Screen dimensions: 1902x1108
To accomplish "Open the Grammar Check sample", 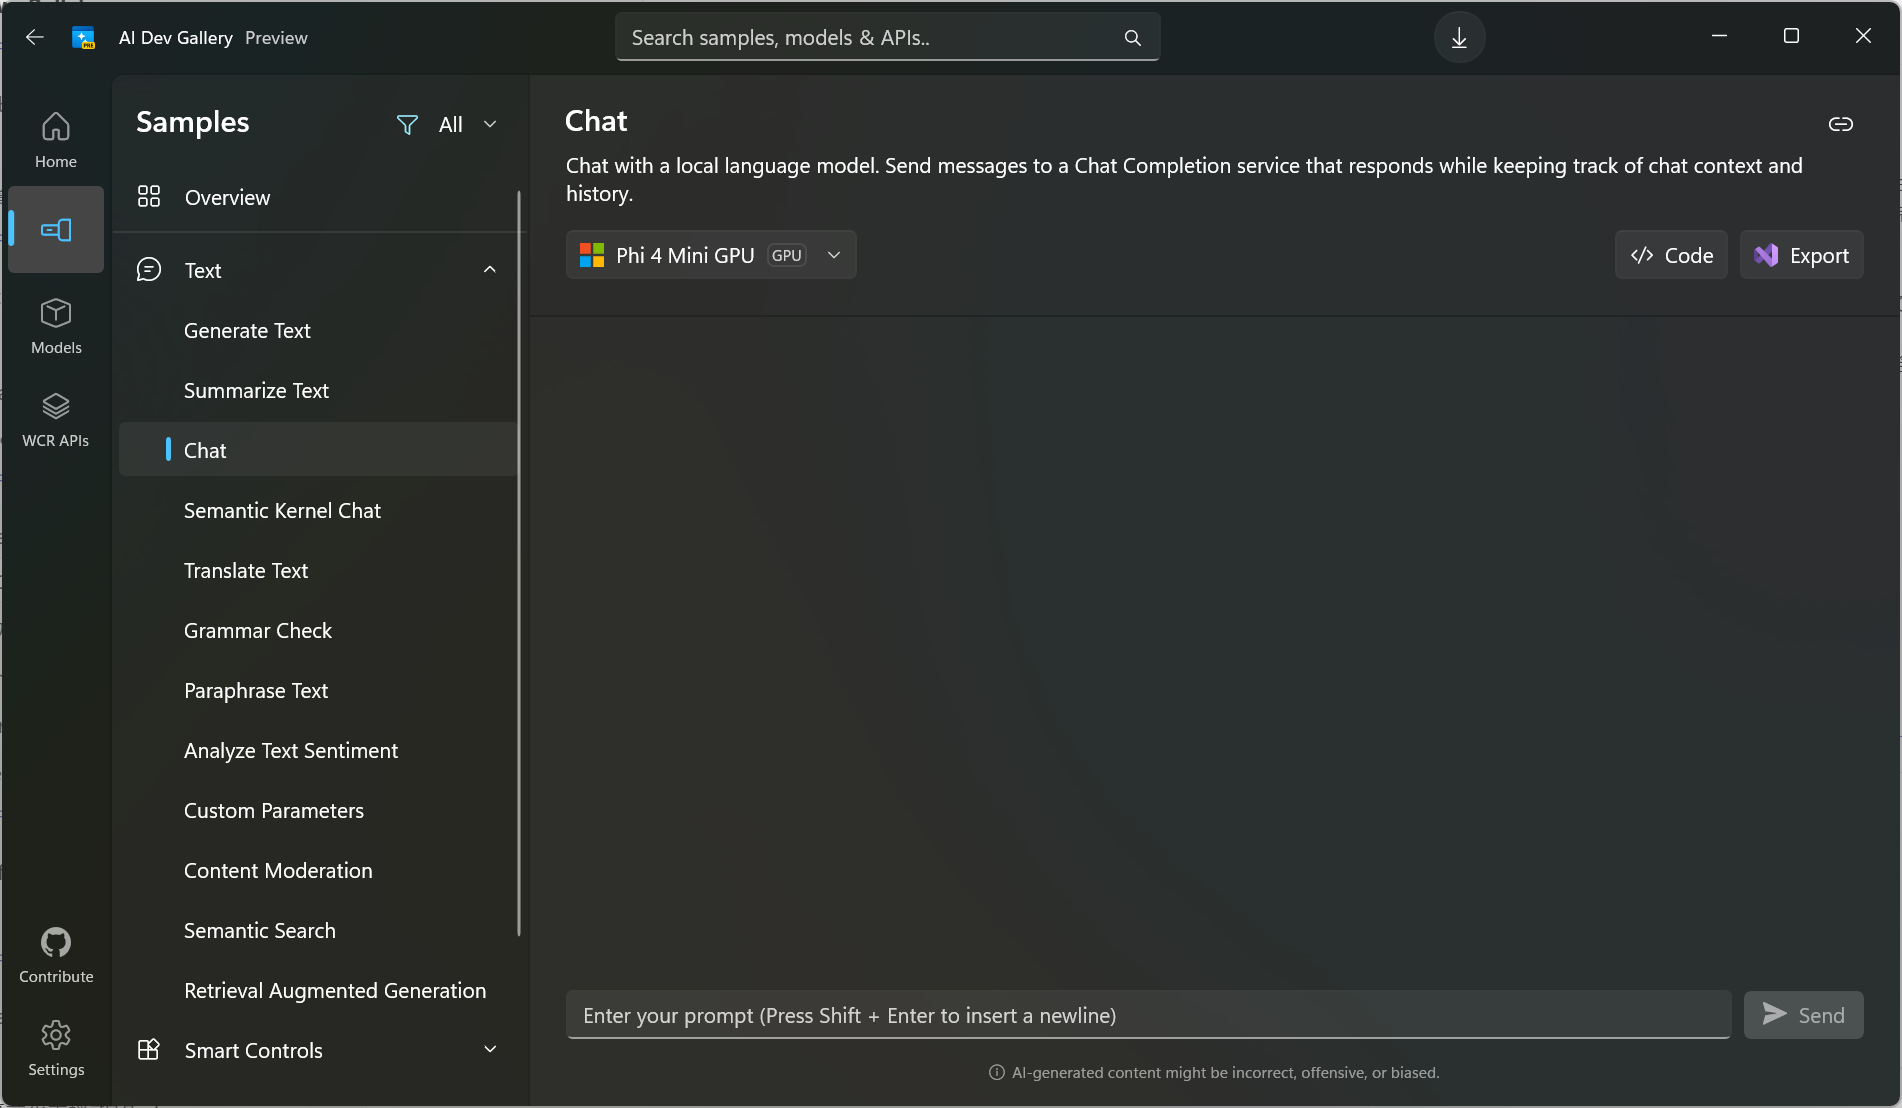I will [258, 631].
